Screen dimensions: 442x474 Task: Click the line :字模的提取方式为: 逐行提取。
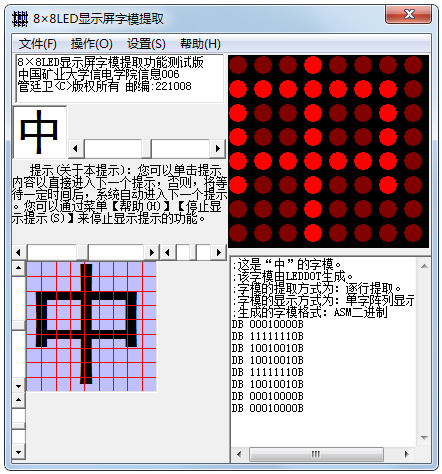click(x=317, y=289)
